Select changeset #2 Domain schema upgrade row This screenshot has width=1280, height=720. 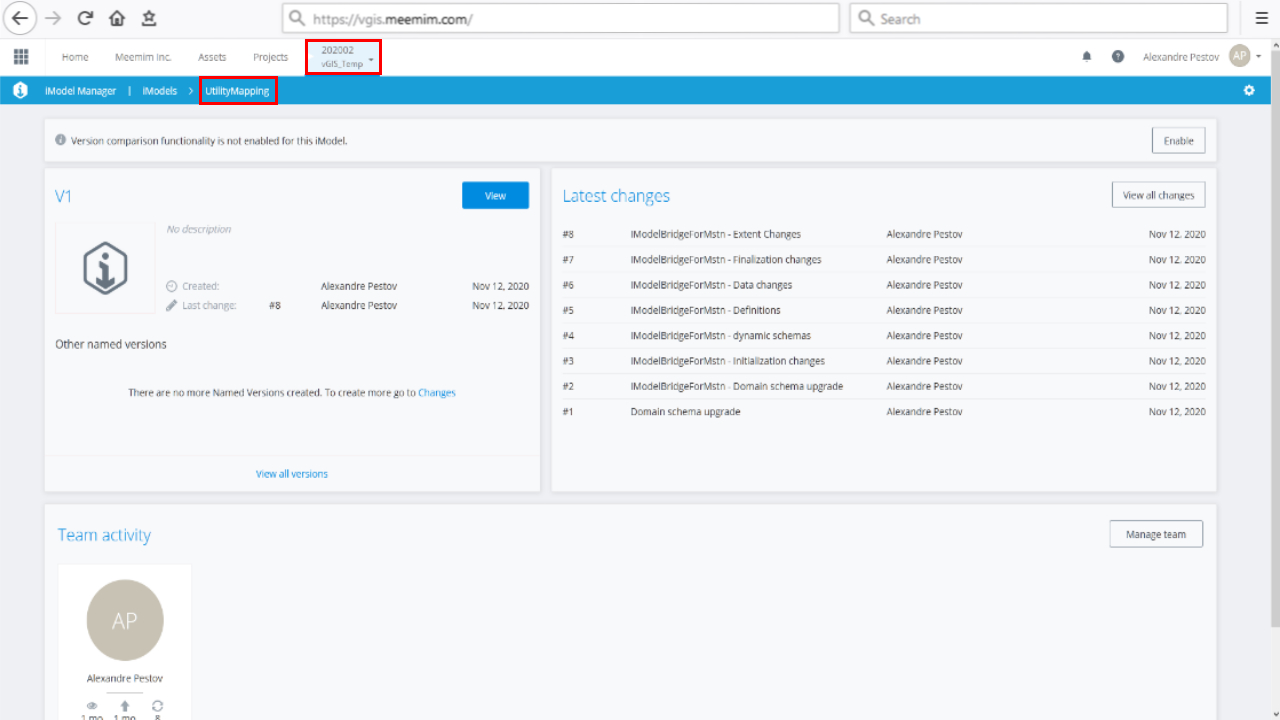click(884, 386)
